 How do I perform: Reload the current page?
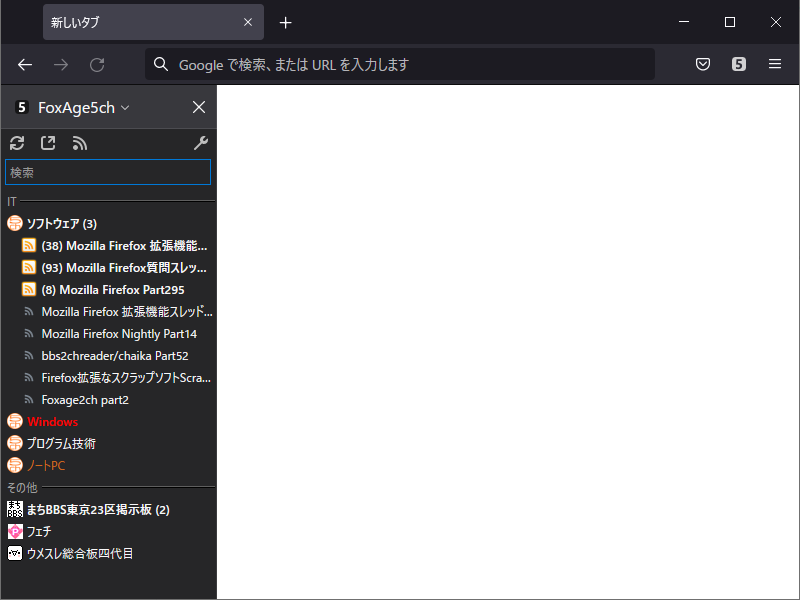(x=97, y=64)
